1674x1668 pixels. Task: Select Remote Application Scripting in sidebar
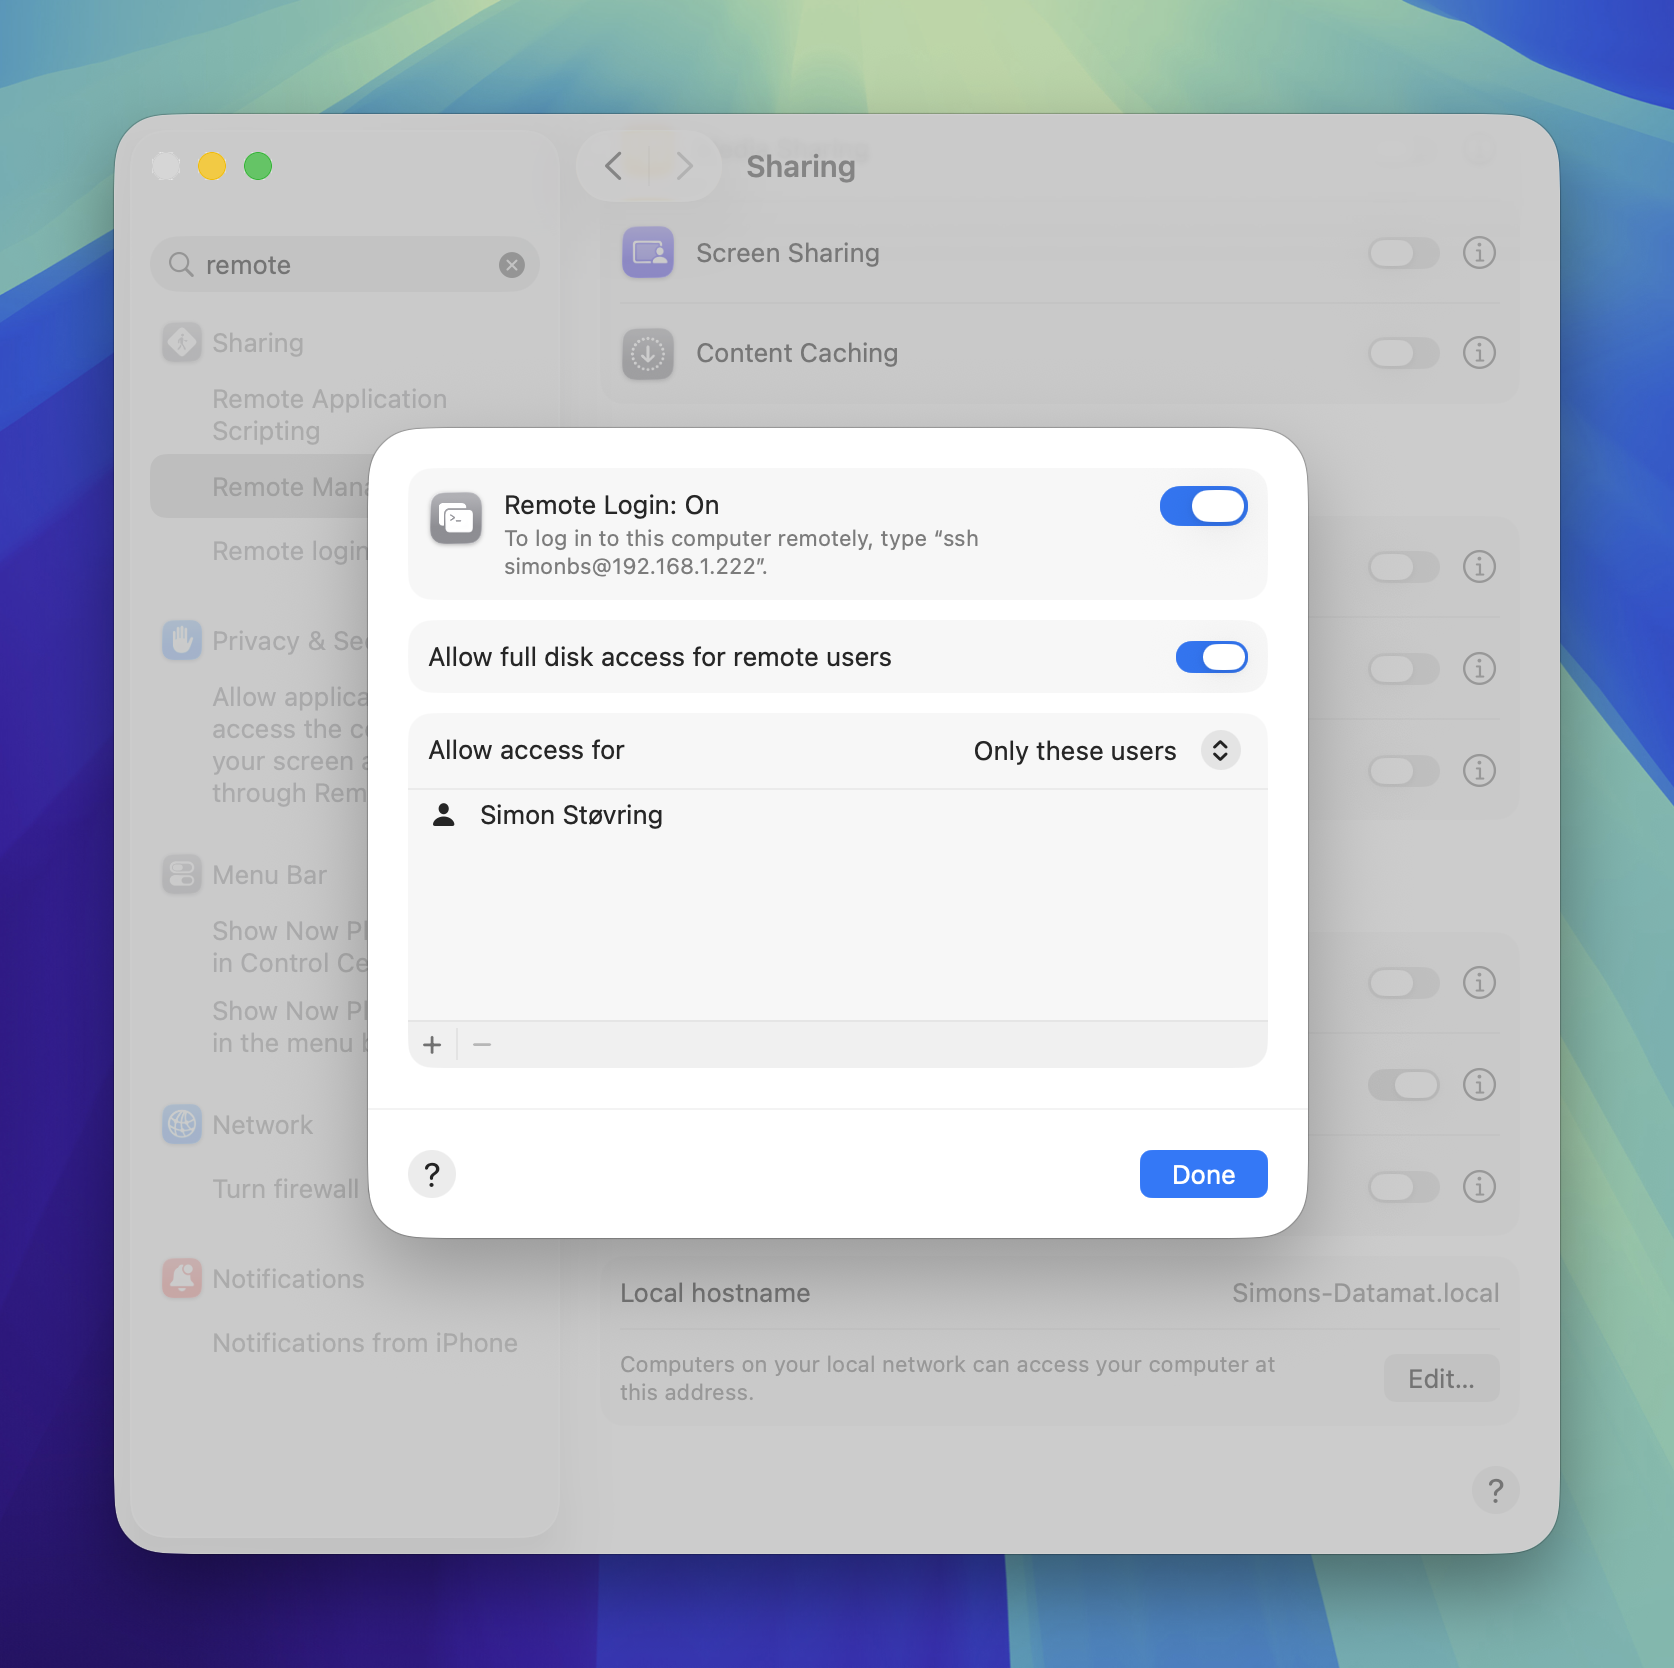(x=329, y=414)
